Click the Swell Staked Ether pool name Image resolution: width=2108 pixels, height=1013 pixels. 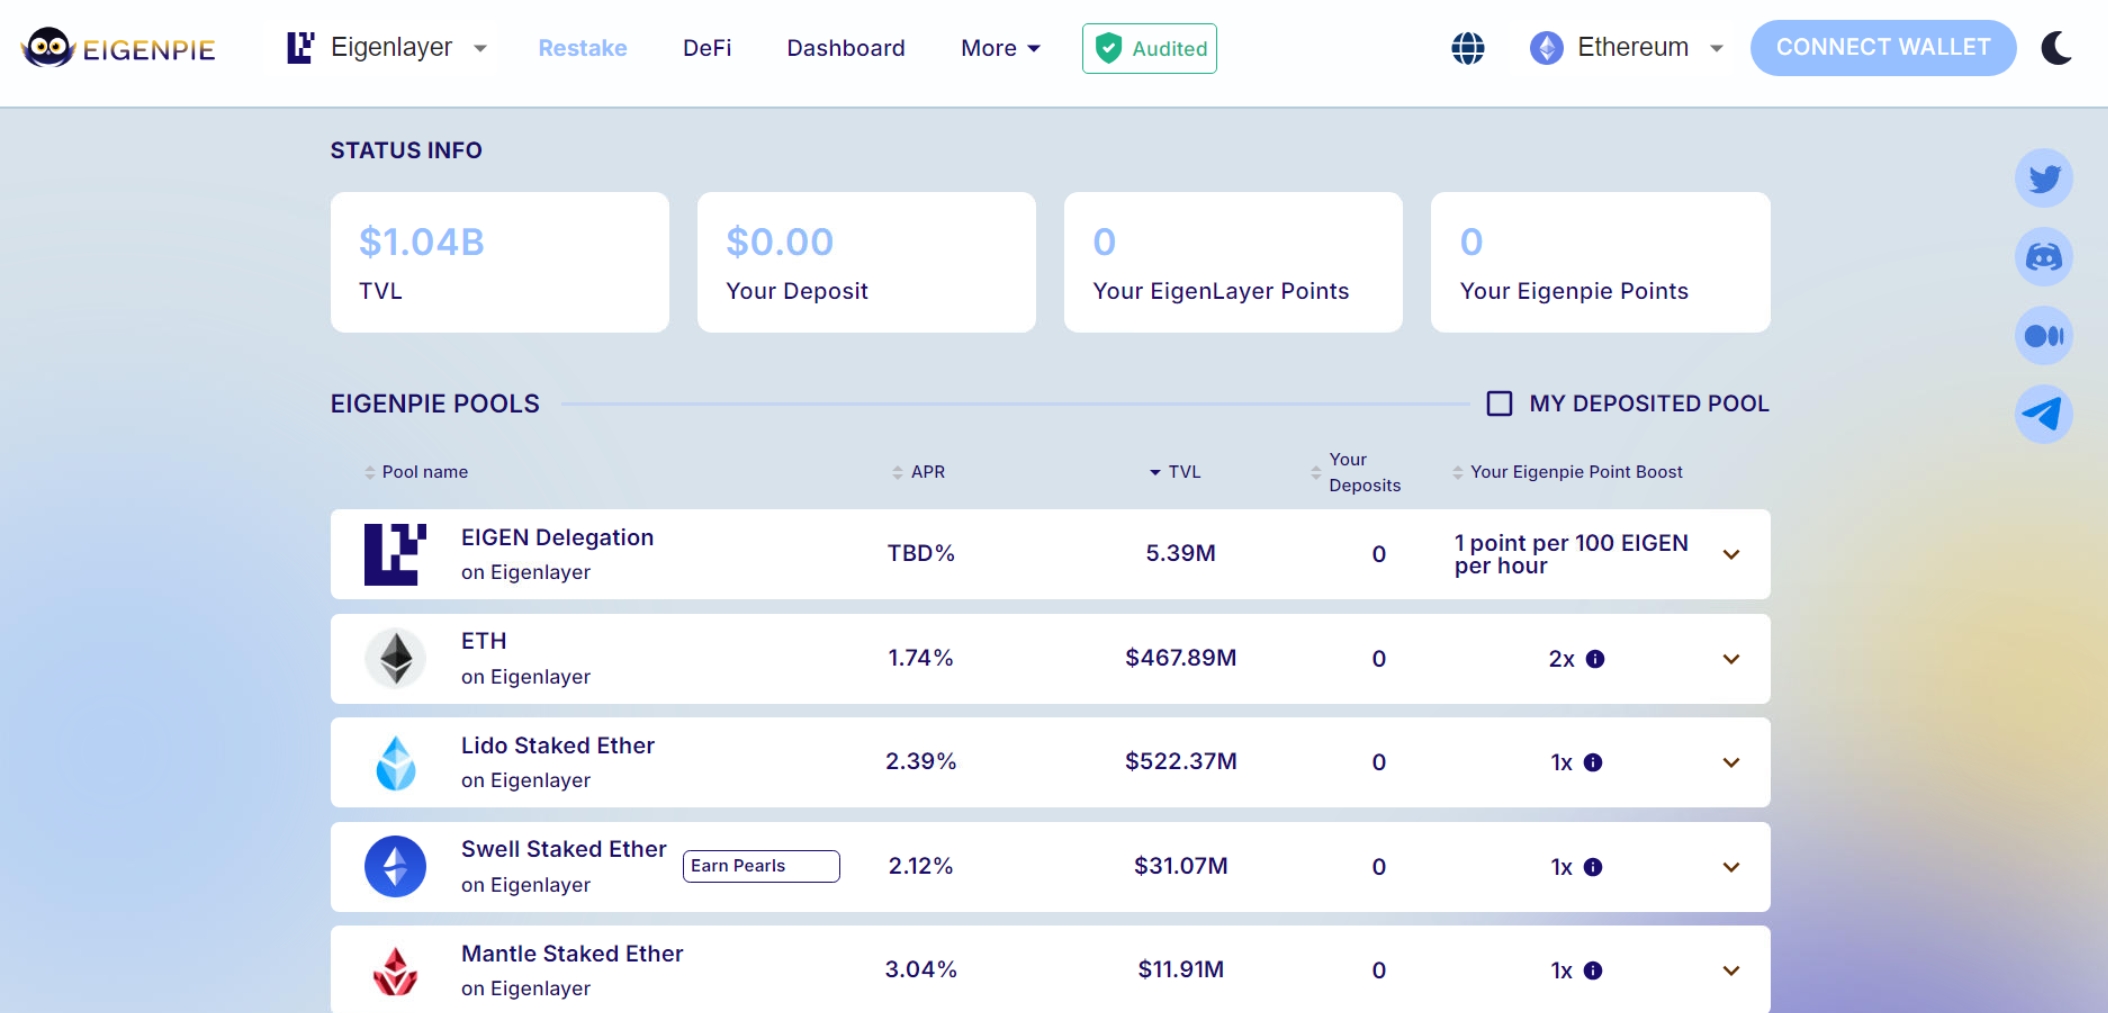pyautogui.click(x=563, y=849)
